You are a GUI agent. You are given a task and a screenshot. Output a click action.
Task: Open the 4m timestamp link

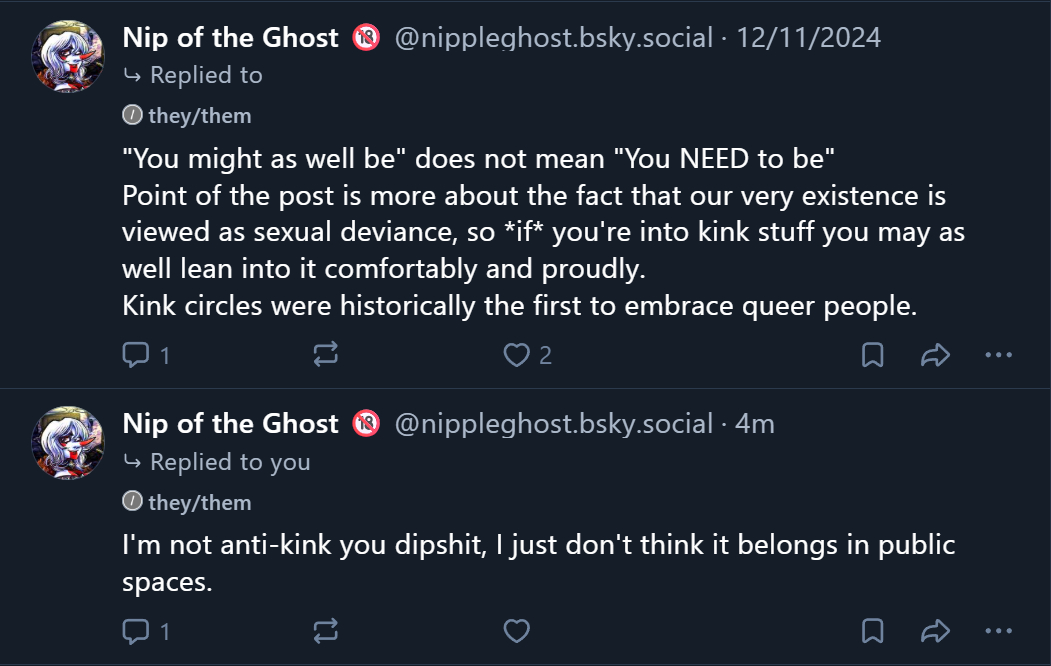pos(755,424)
